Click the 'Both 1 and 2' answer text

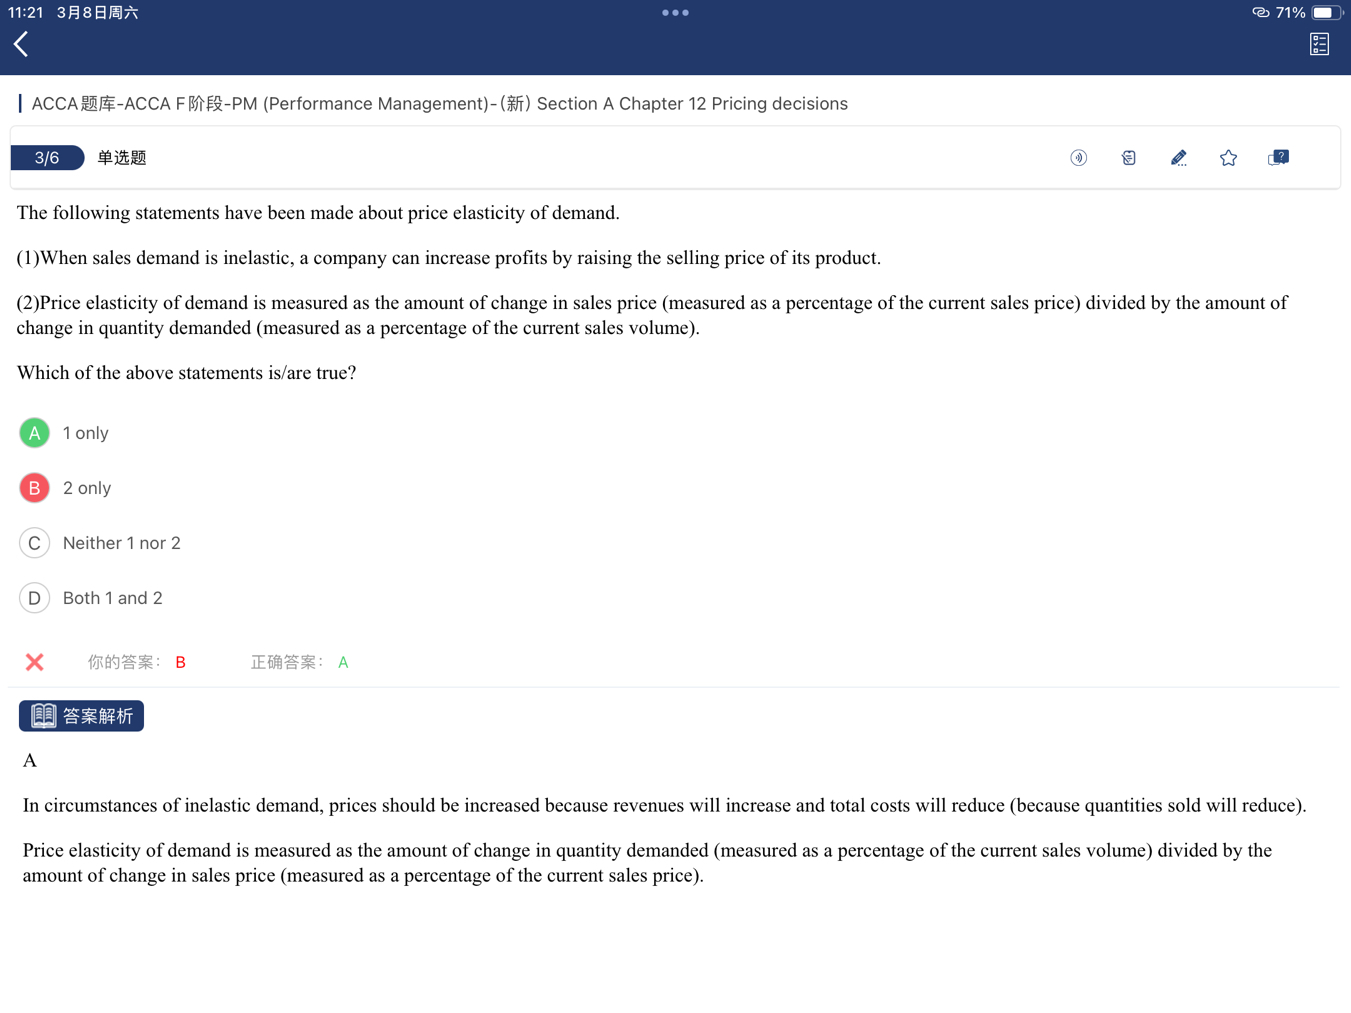pyautogui.click(x=113, y=598)
